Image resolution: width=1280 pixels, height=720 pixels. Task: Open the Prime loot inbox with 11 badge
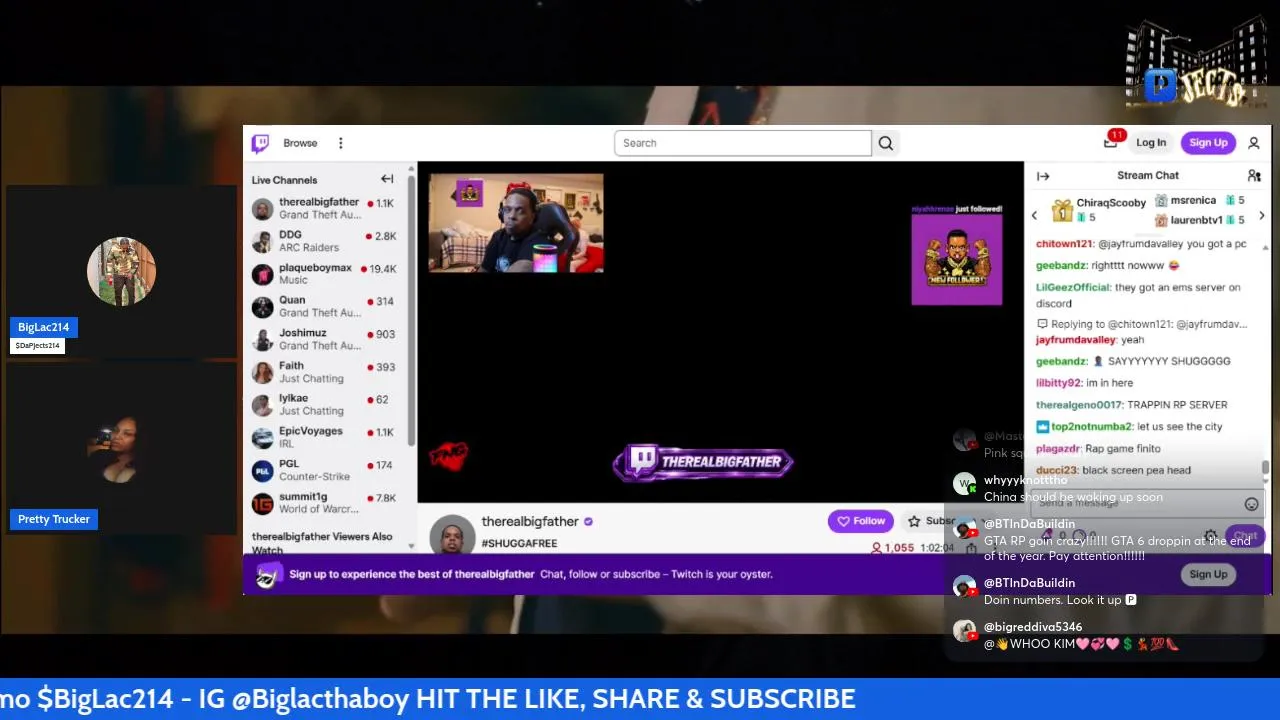click(1111, 142)
